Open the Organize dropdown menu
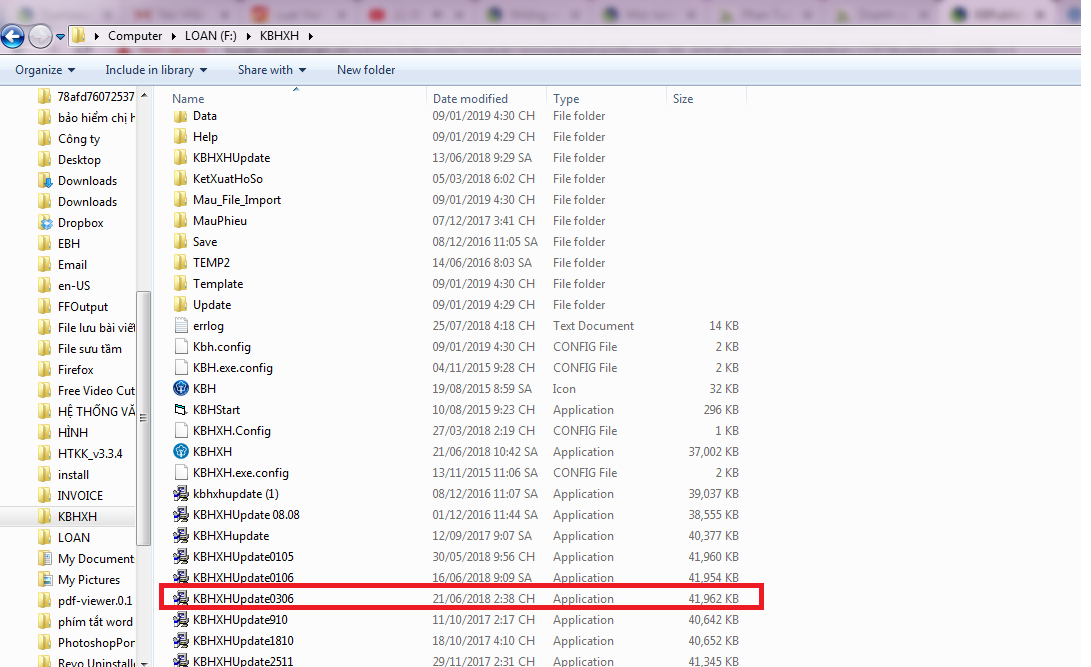 tap(45, 70)
